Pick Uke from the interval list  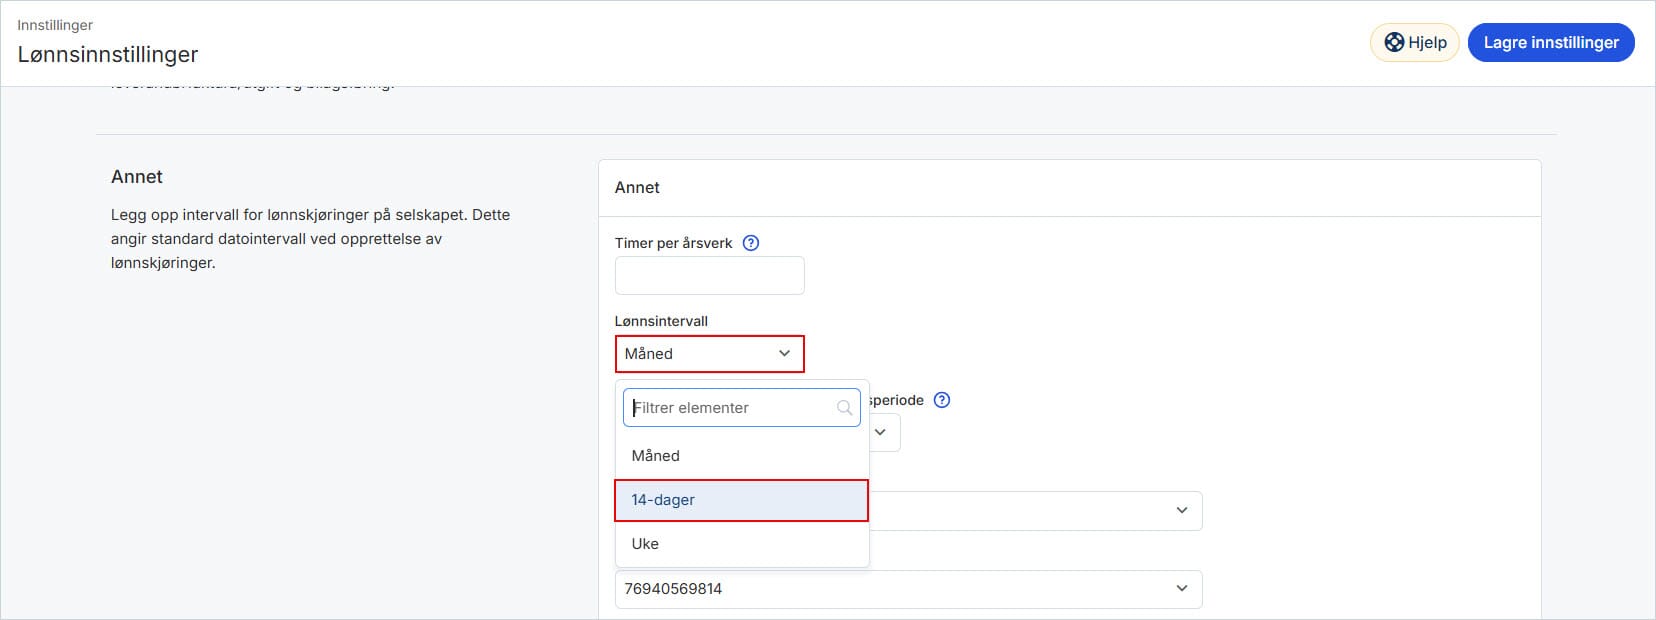coord(742,544)
